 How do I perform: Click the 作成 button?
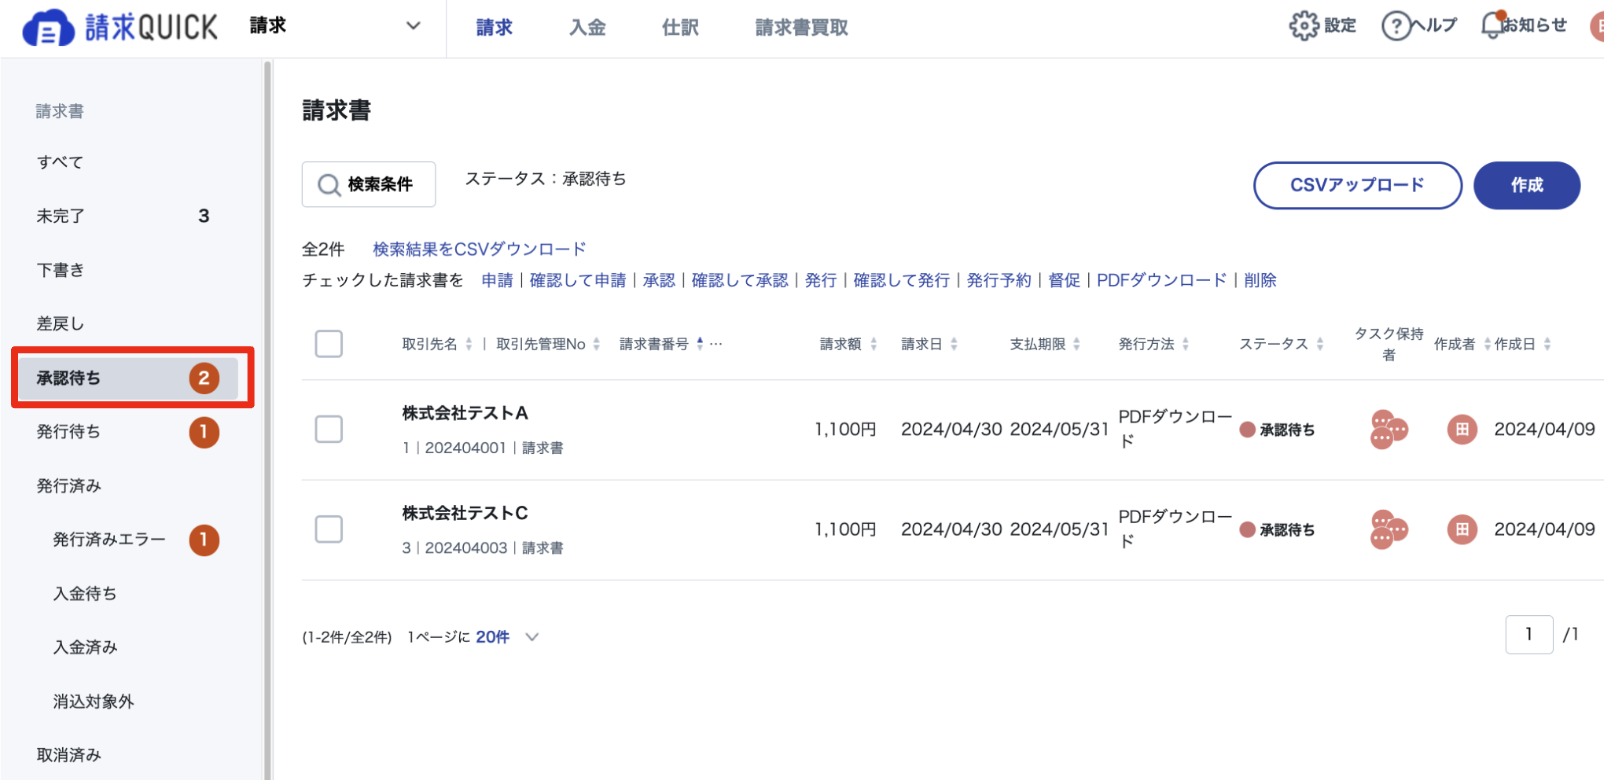(x=1527, y=185)
